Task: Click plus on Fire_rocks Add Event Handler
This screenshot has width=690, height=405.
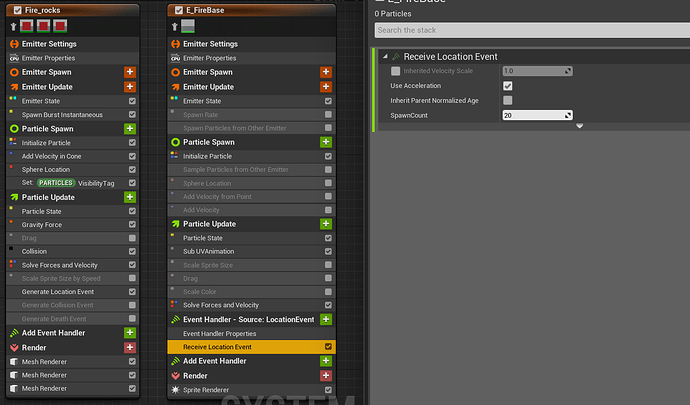Action: 130,333
